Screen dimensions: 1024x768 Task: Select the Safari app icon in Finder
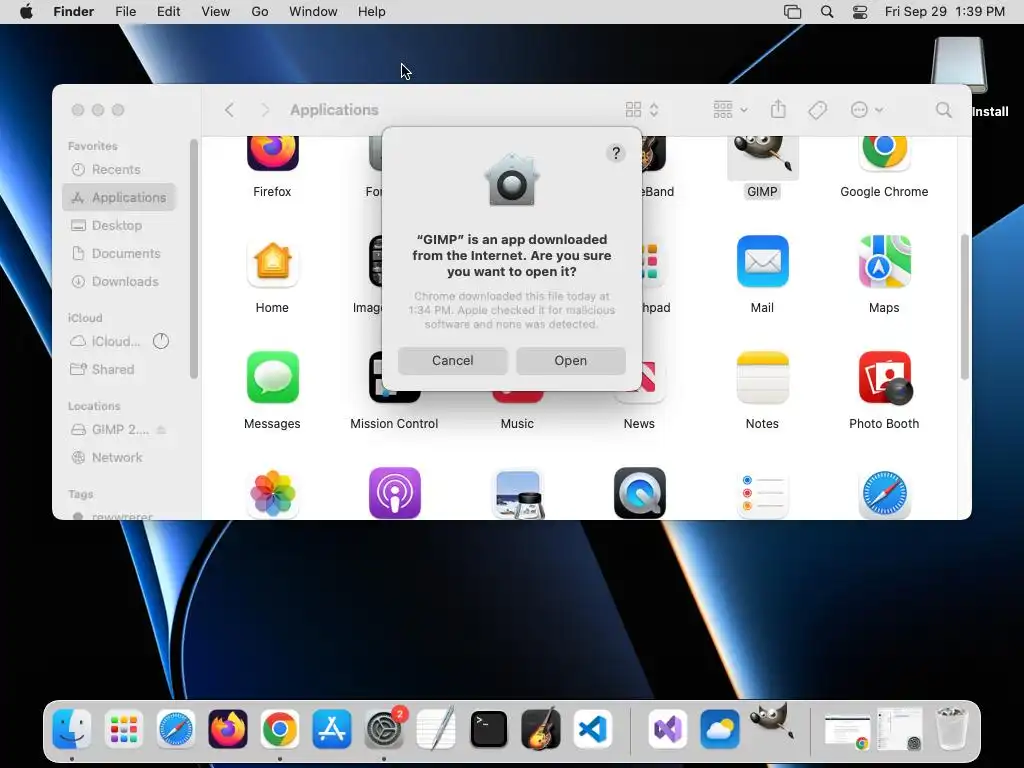click(x=884, y=494)
